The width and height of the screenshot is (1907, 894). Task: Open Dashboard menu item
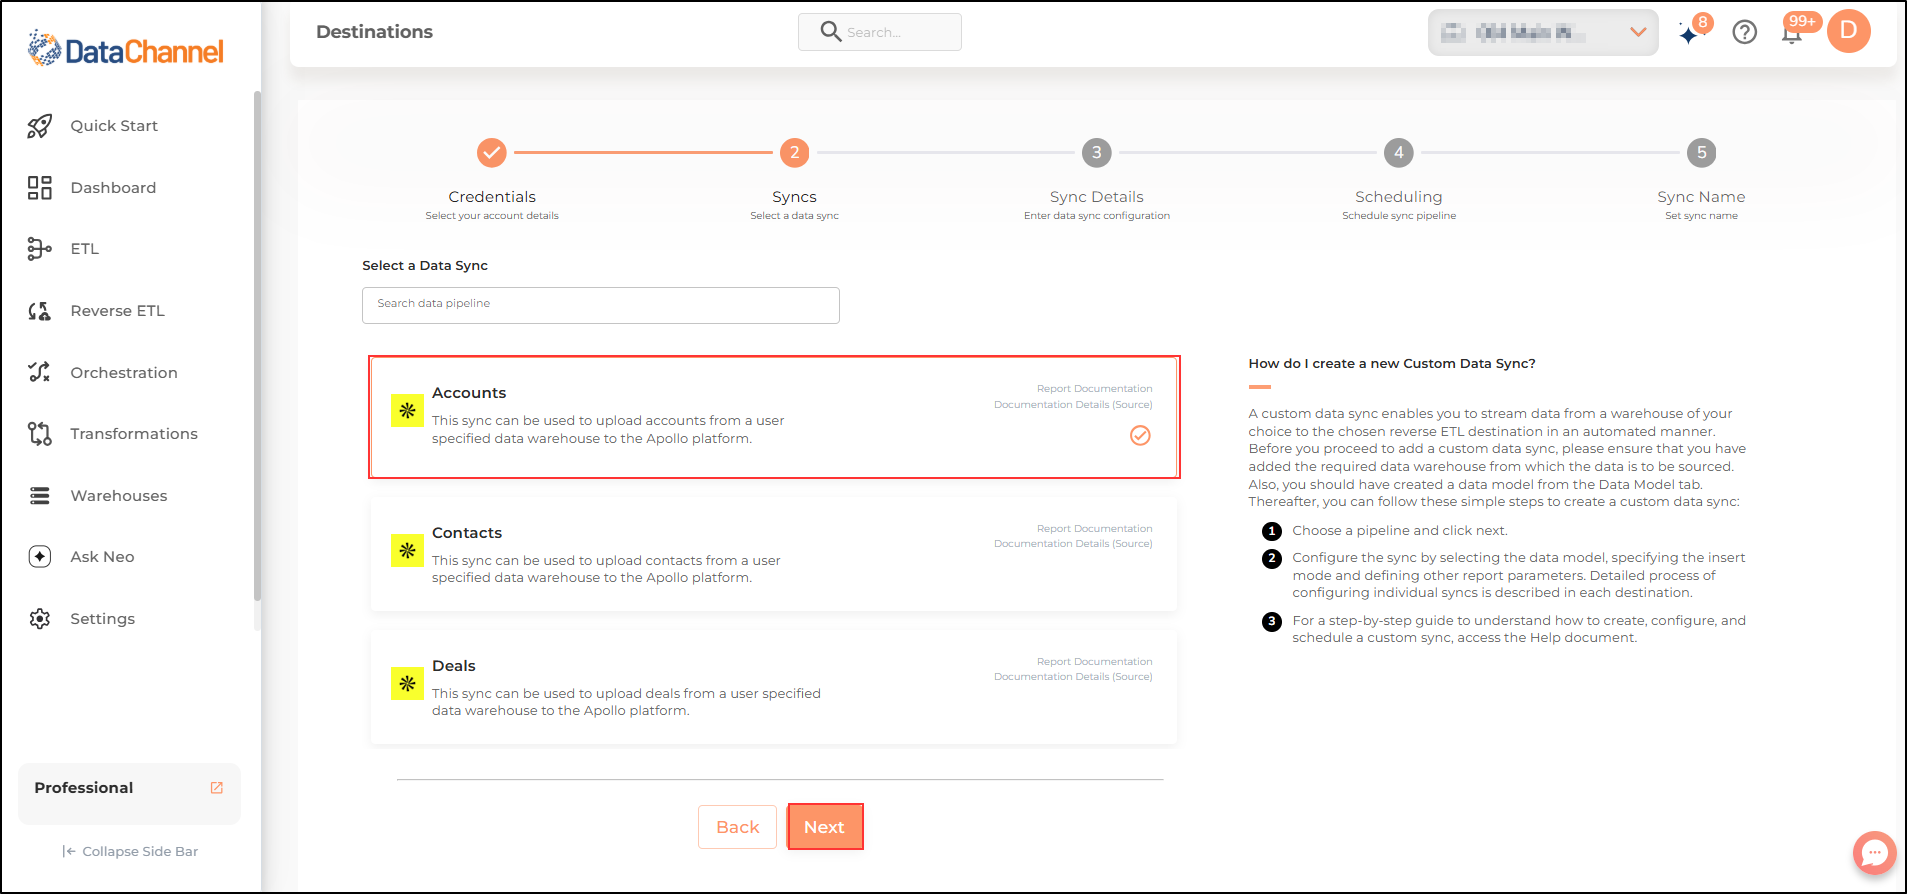[x=113, y=188]
